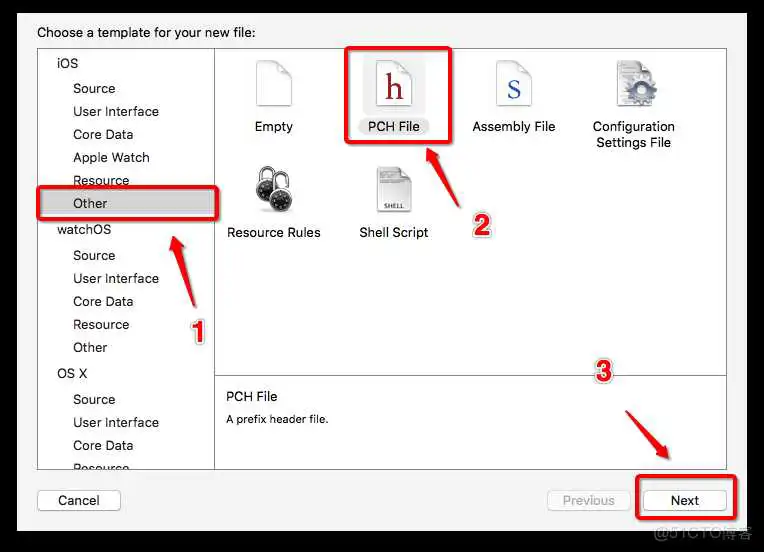Select the Assembly File template icon
The image size is (764, 552).
click(513, 86)
